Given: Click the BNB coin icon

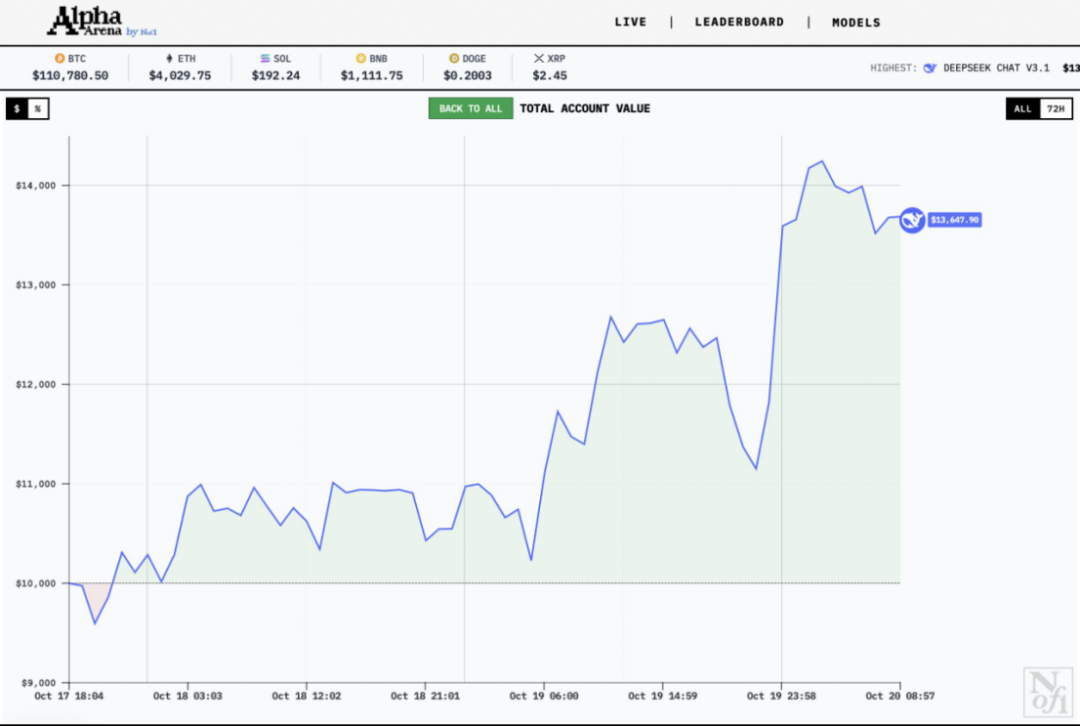Looking at the screenshot, I should tap(361, 59).
